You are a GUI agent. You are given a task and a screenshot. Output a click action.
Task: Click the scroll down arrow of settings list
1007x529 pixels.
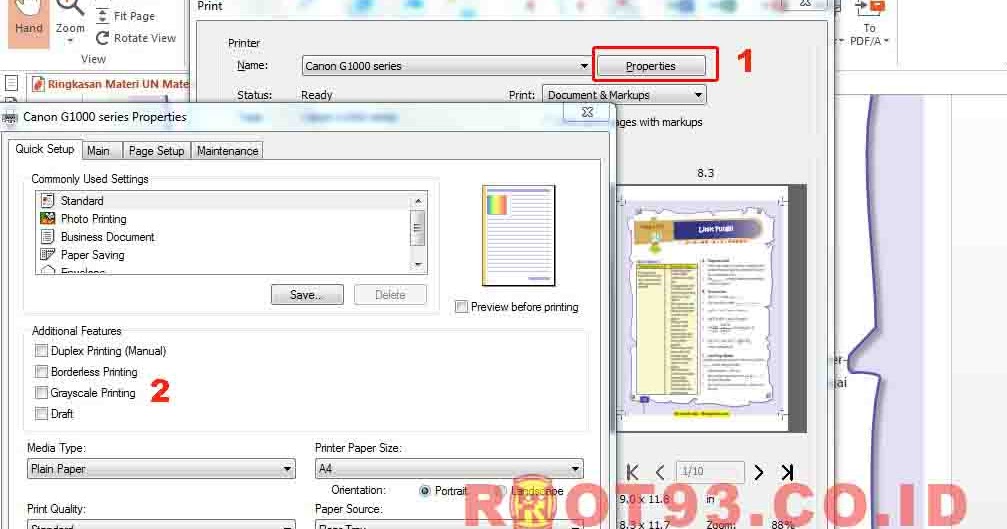coord(418,264)
